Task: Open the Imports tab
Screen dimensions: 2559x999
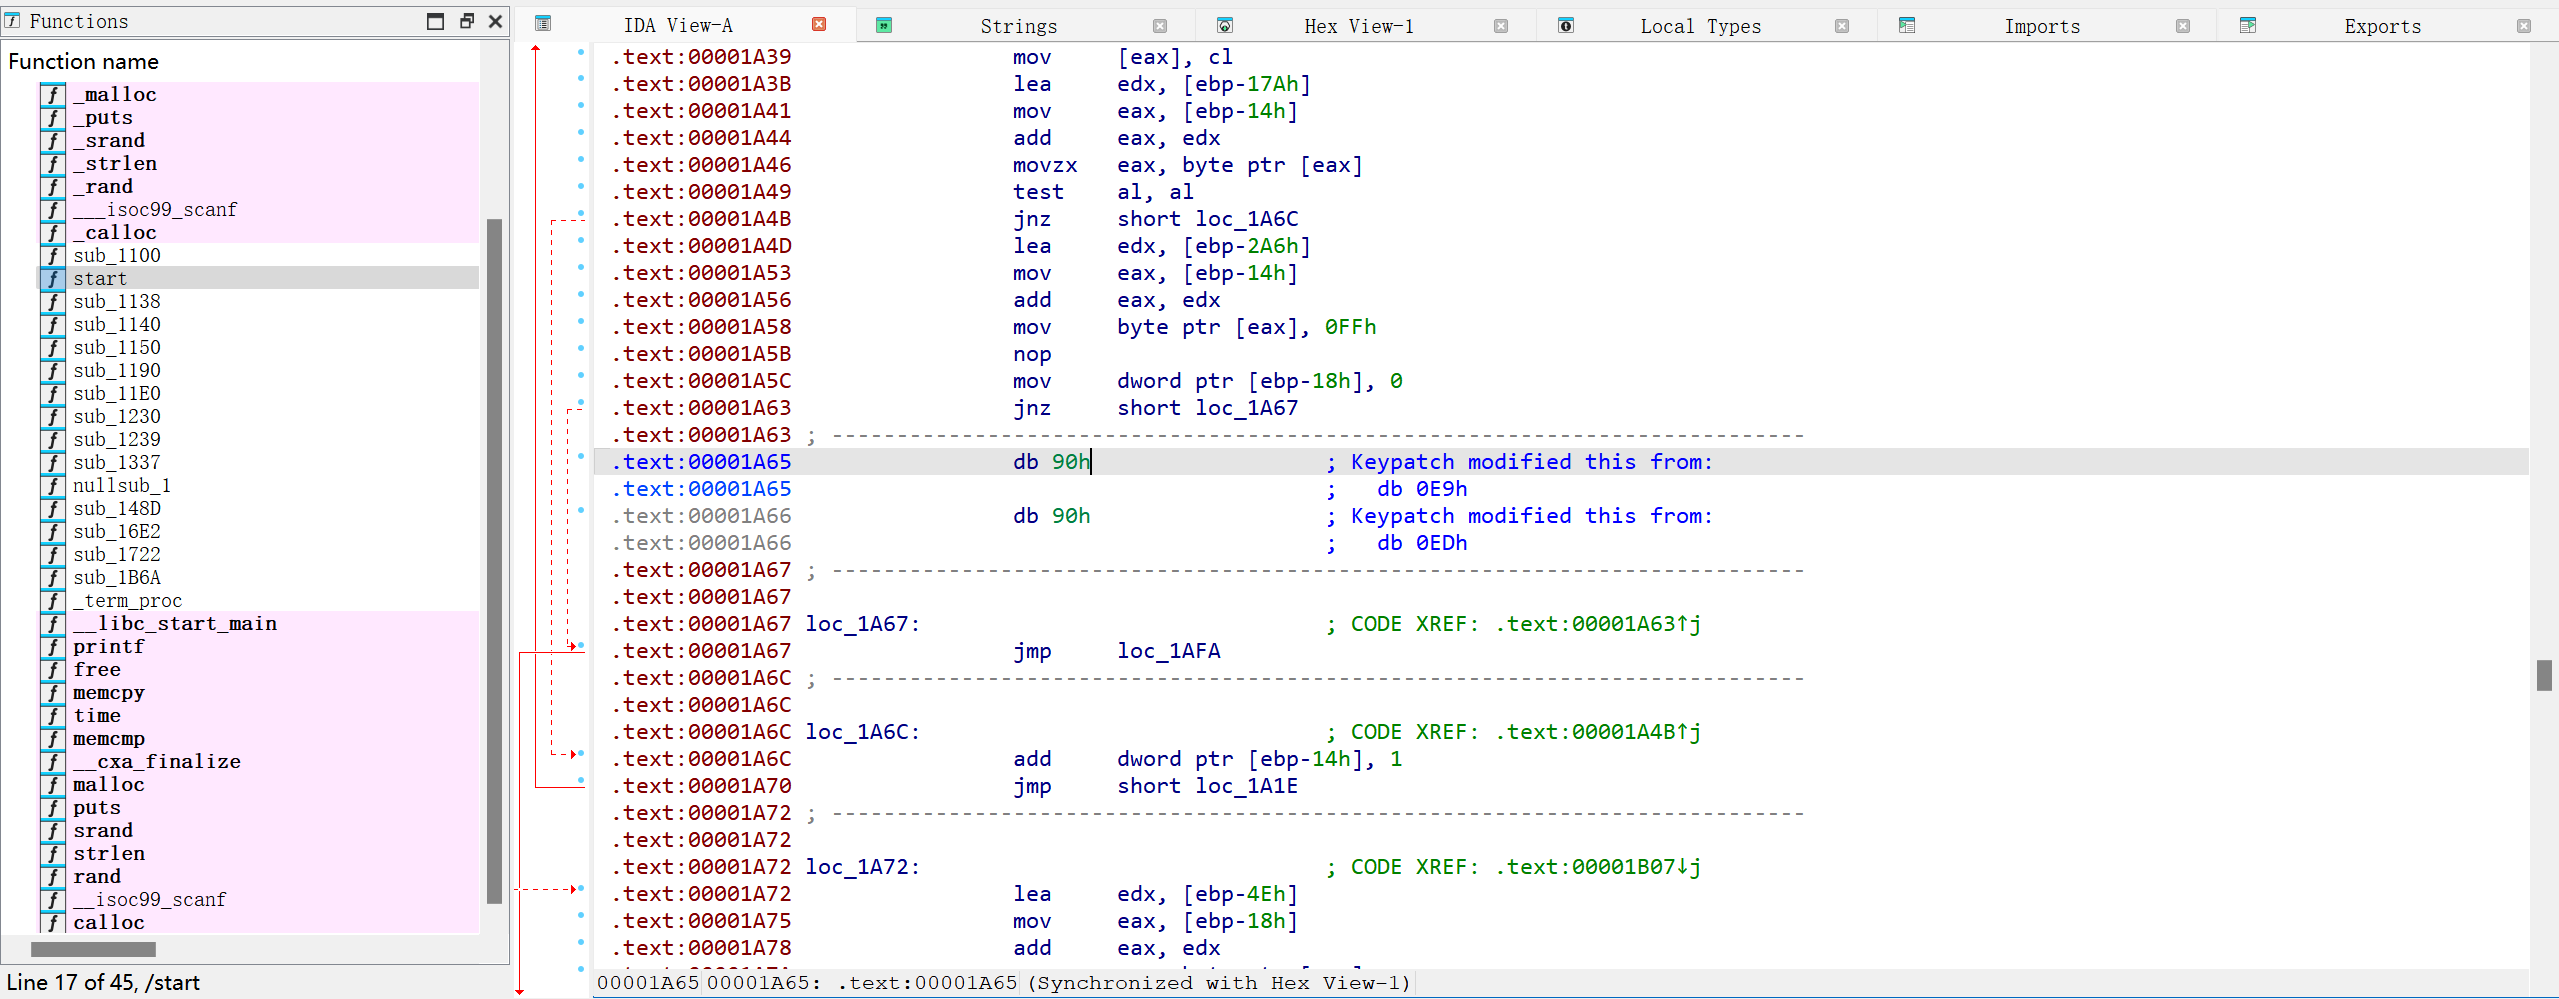Action: pyautogui.click(x=2041, y=26)
